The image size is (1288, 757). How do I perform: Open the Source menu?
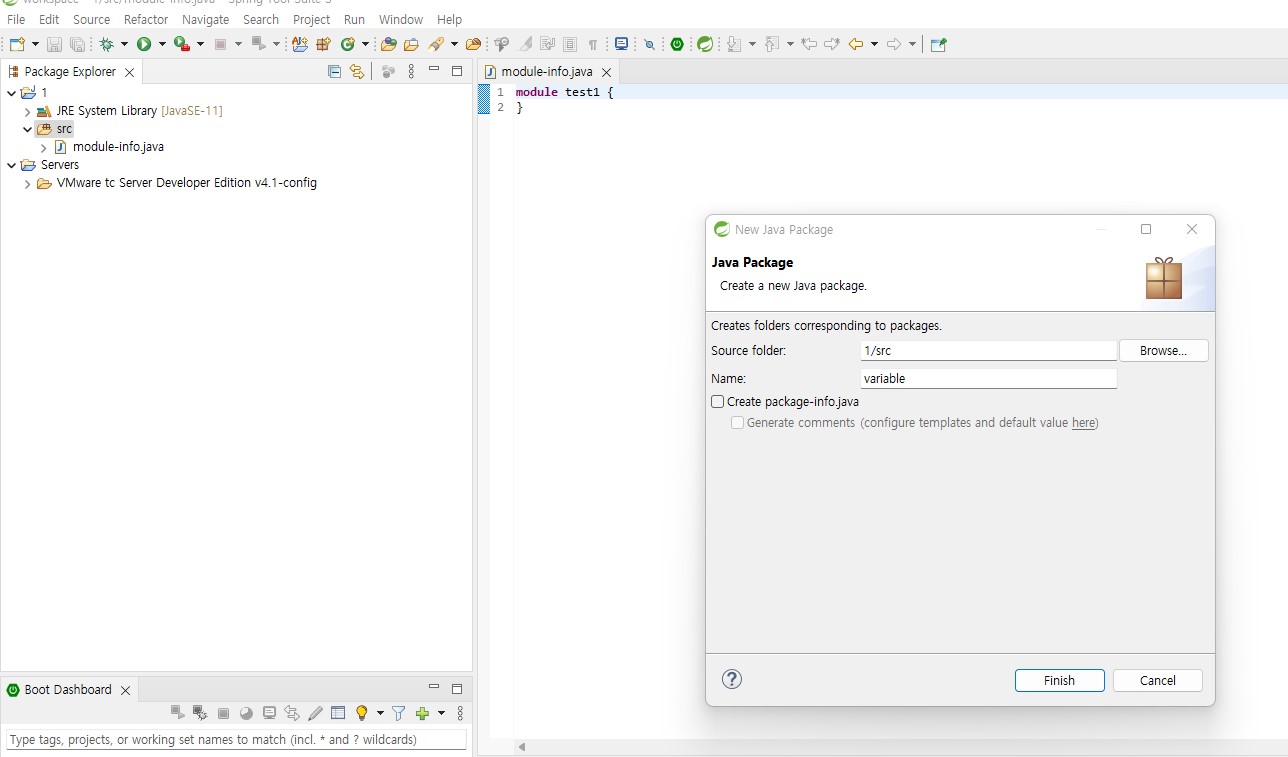[x=91, y=19]
